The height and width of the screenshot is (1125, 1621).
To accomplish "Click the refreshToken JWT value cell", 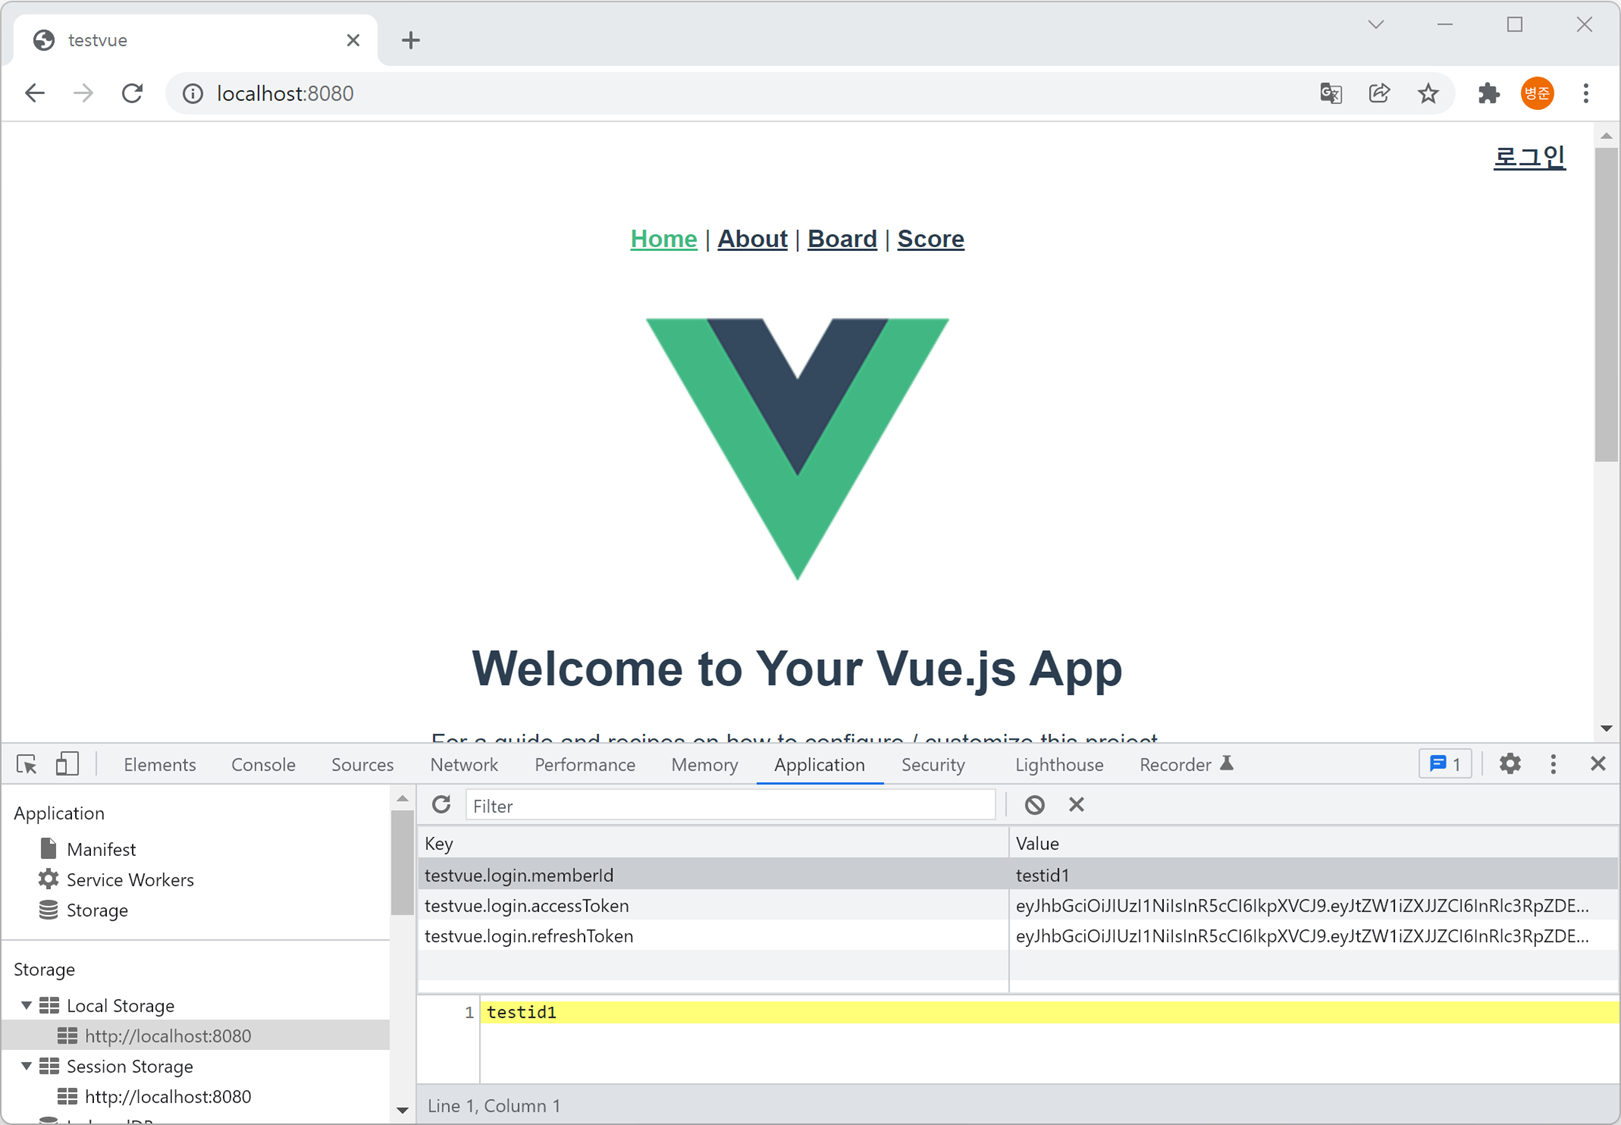I will 1314,937.
